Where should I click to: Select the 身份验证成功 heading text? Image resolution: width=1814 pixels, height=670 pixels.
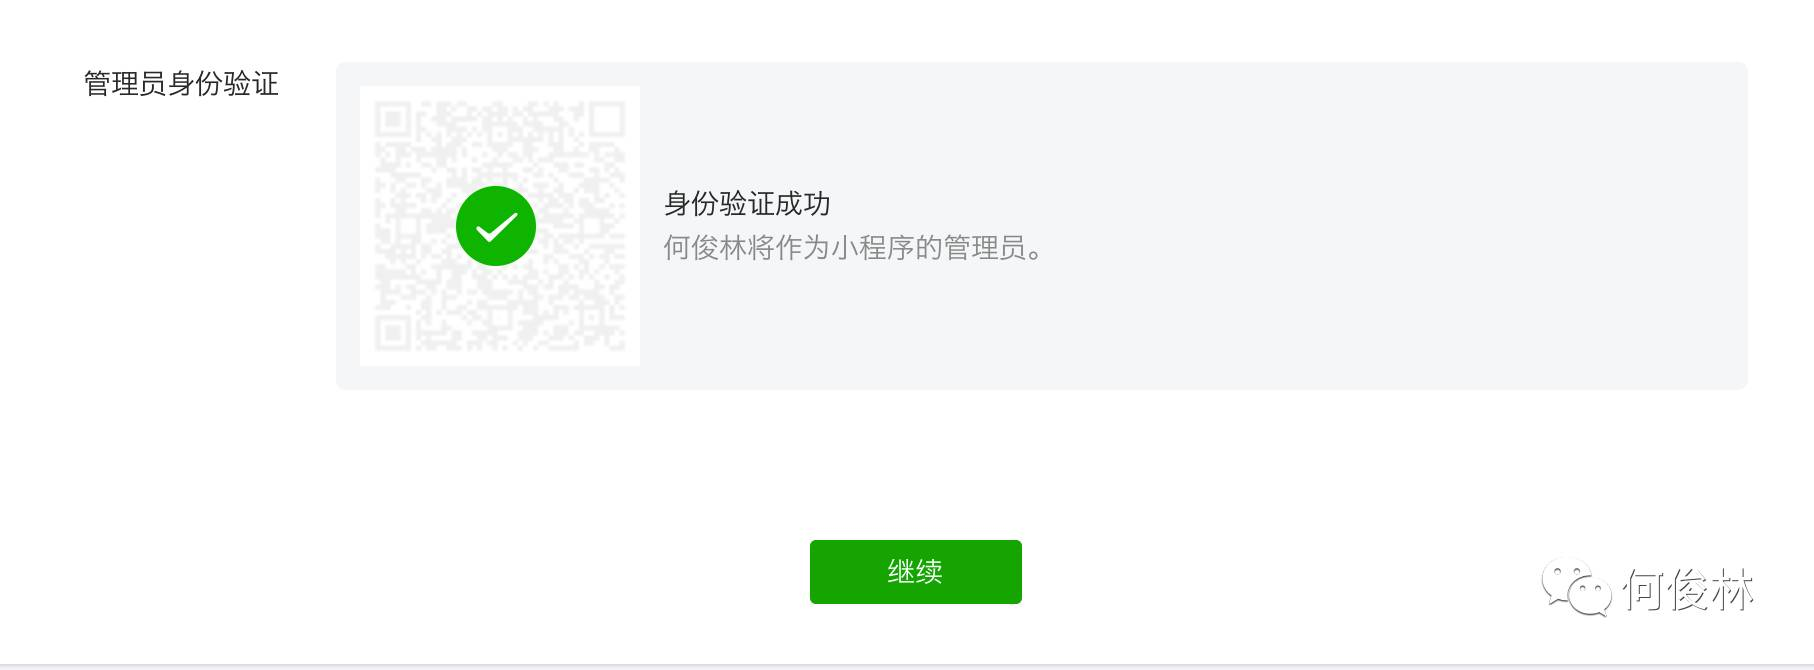click(x=747, y=204)
